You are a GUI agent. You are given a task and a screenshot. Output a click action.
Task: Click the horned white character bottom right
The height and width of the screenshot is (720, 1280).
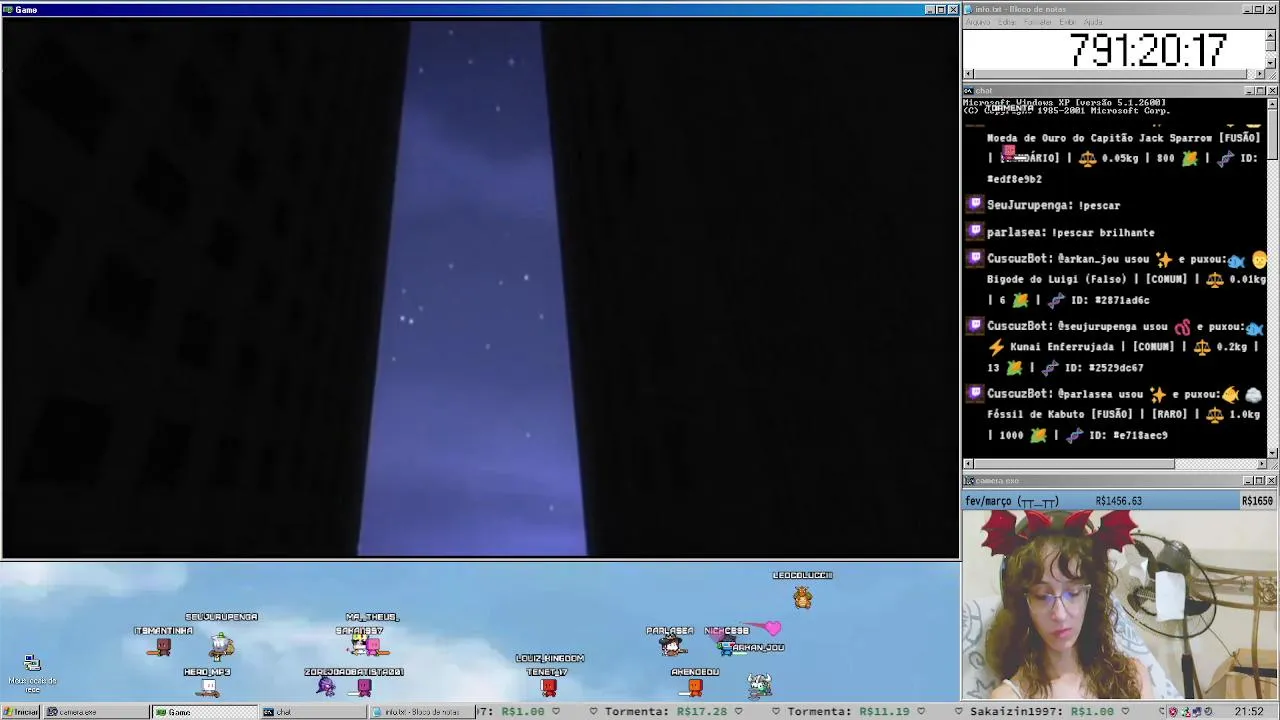pos(759,684)
